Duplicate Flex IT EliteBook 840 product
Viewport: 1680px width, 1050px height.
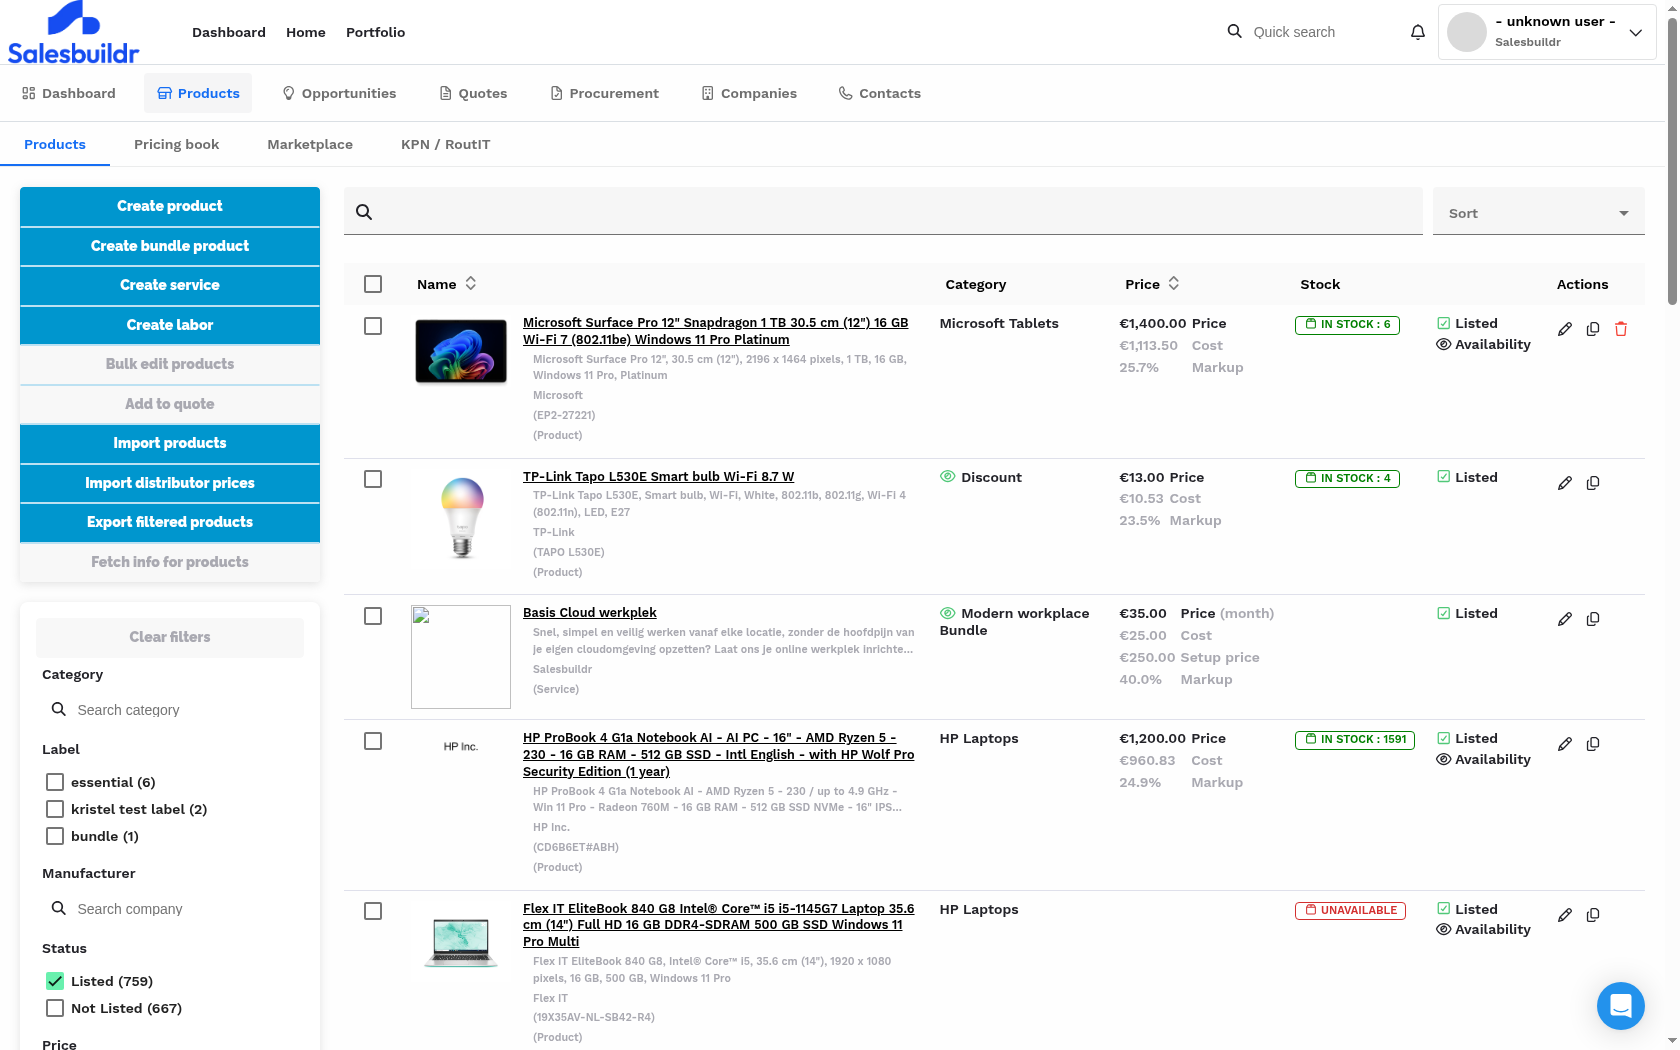coord(1593,915)
